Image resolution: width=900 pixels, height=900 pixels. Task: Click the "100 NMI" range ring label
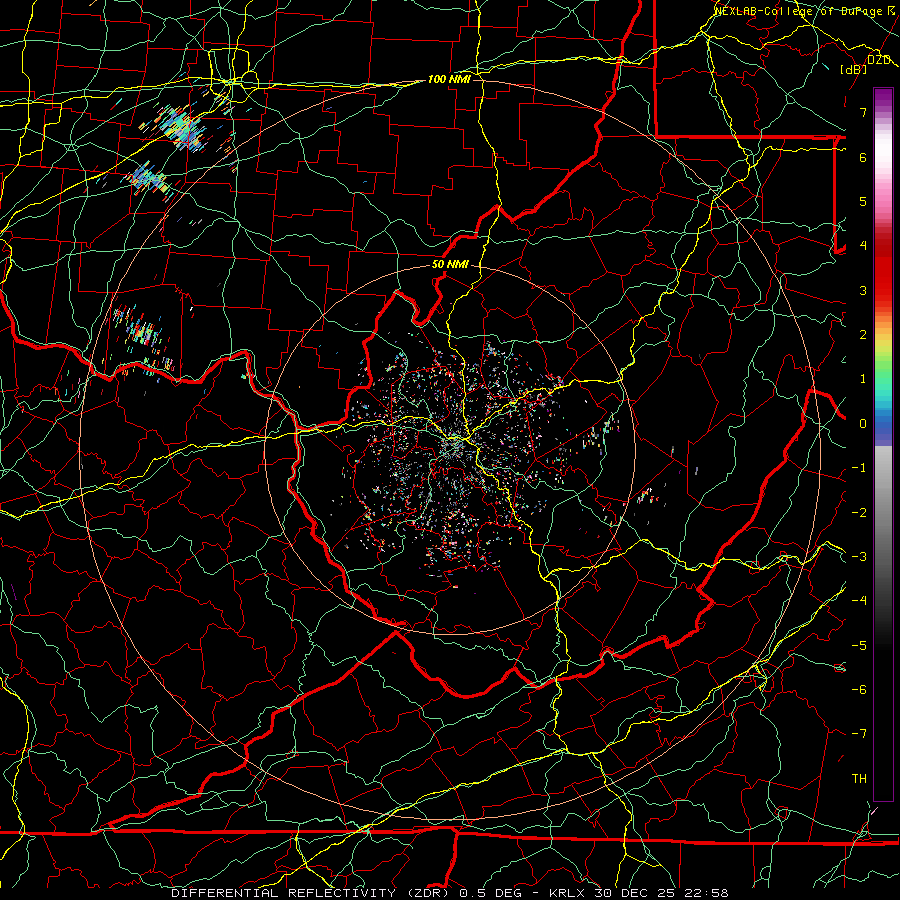point(449,79)
